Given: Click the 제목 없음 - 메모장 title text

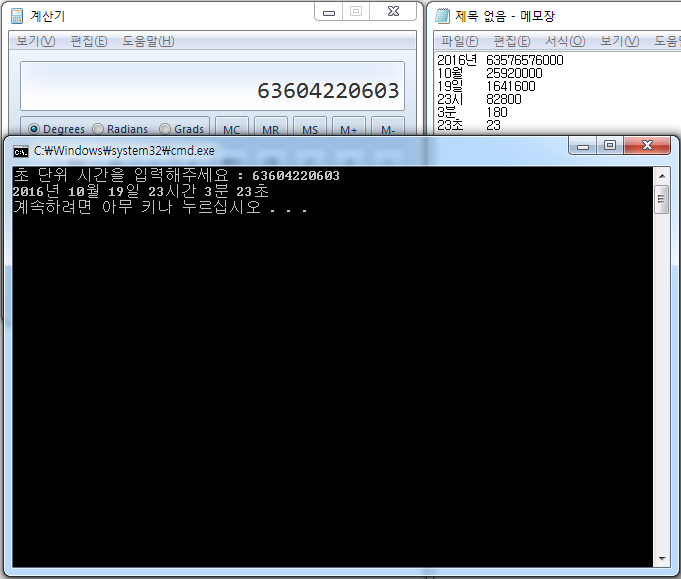Looking at the screenshot, I should [x=505, y=16].
